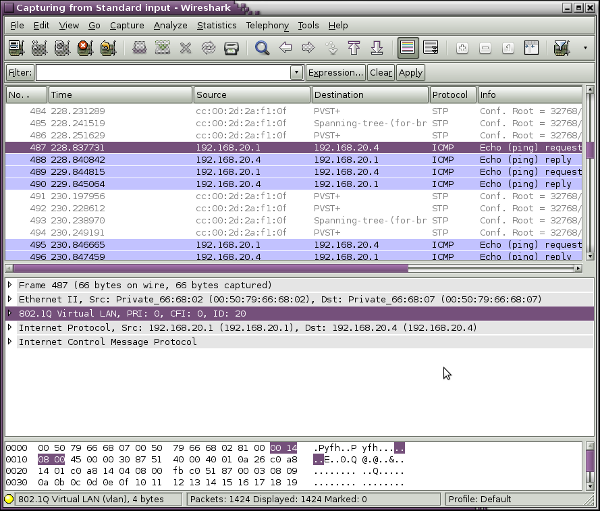Click the Filter: button

(20, 72)
